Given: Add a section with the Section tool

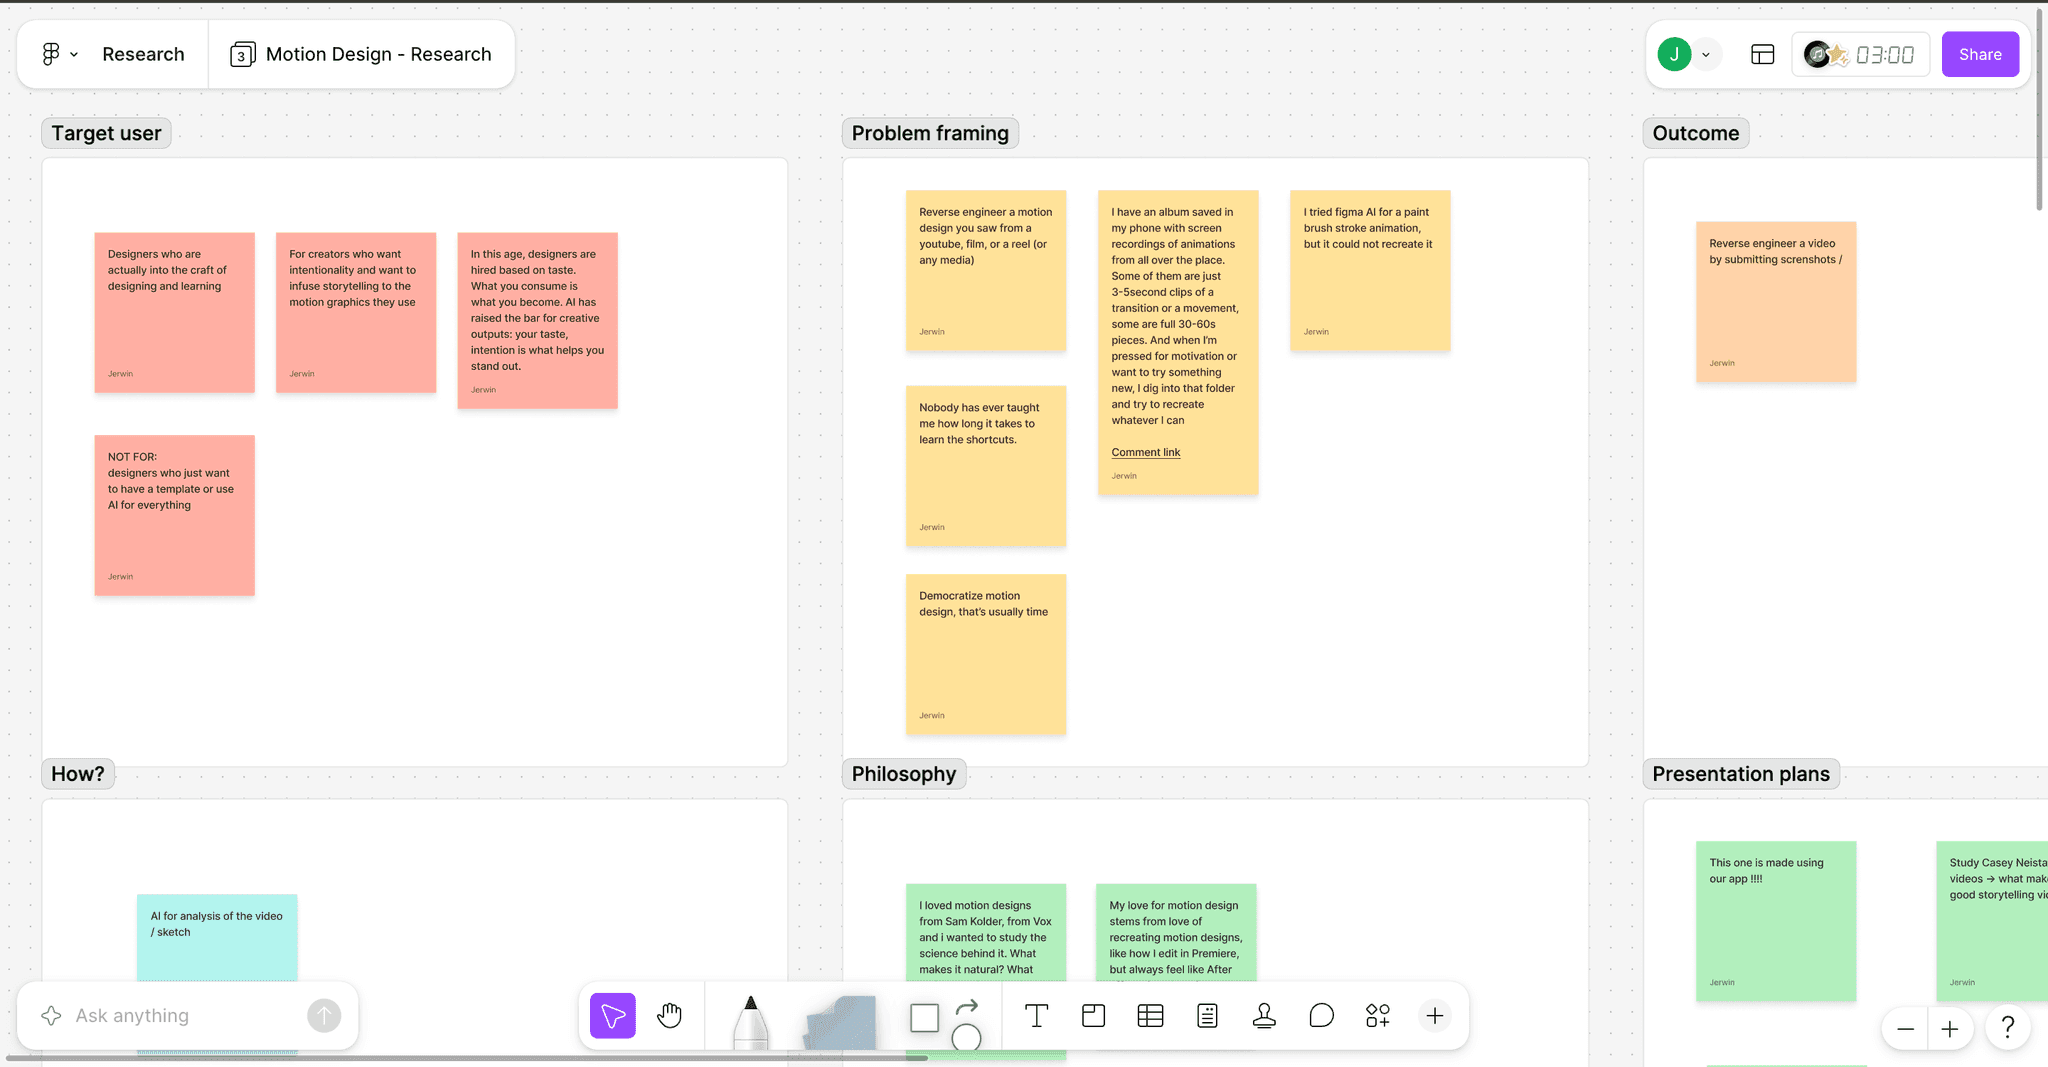Looking at the screenshot, I should tap(1094, 1016).
